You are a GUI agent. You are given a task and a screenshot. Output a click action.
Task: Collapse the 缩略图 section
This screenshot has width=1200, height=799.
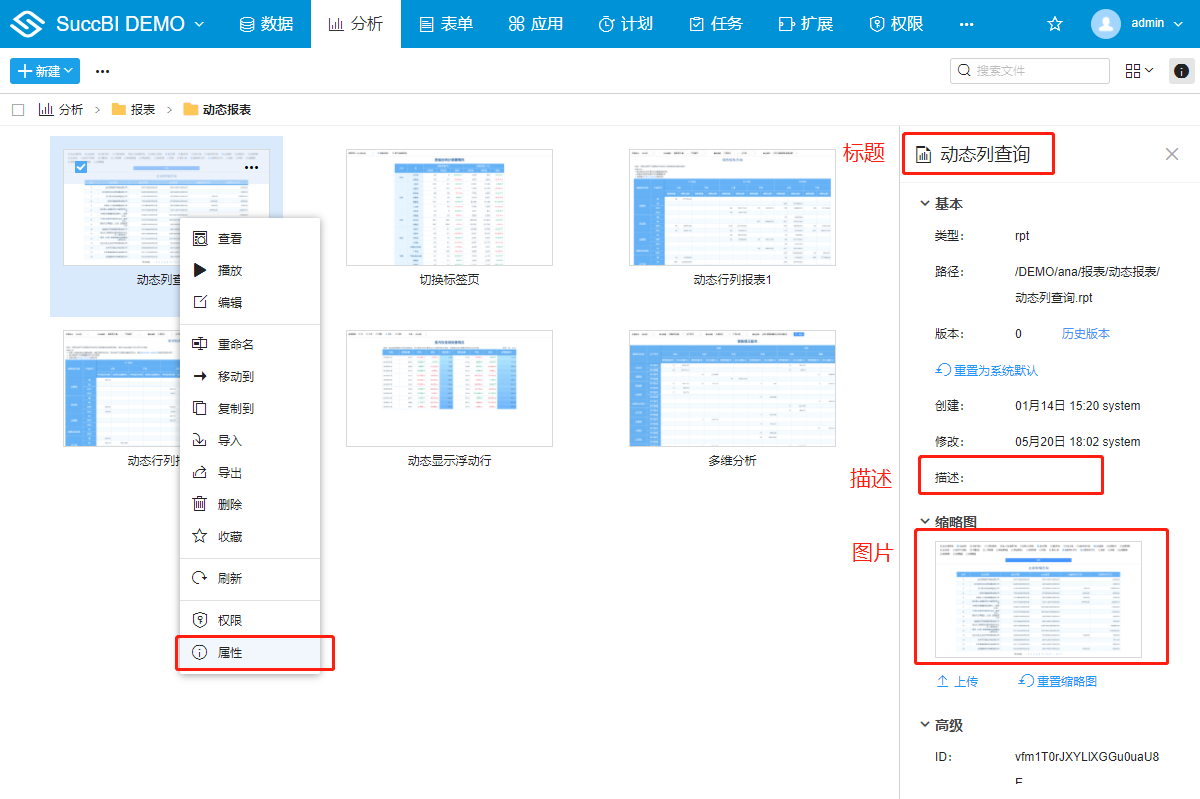[924, 522]
